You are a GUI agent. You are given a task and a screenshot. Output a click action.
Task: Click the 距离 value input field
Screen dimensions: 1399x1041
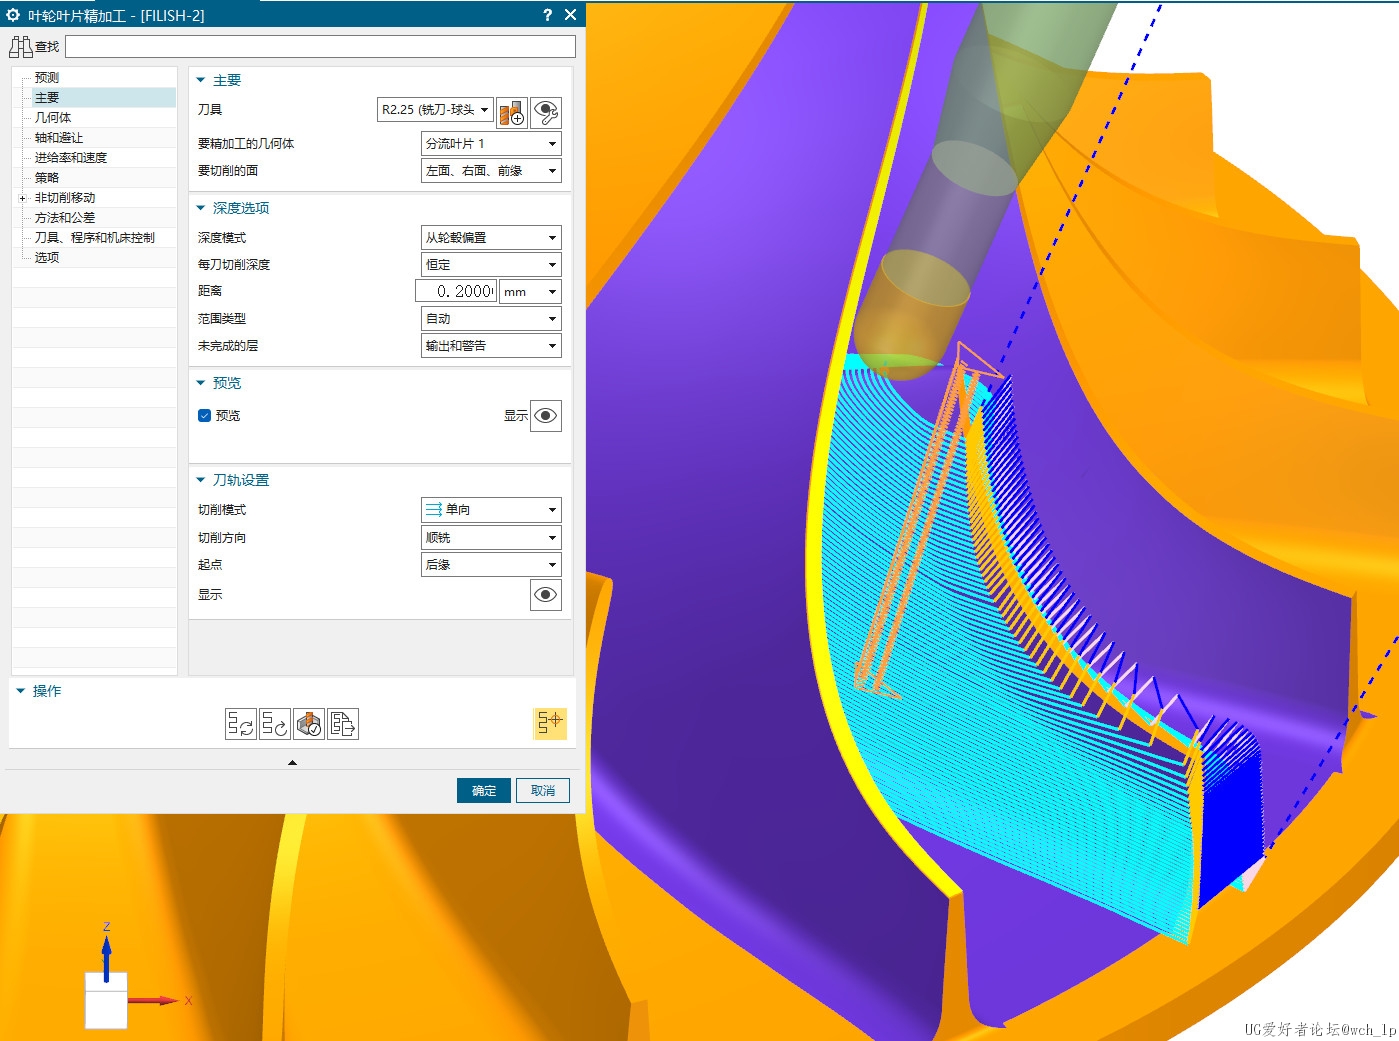click(x=456, y=292)
